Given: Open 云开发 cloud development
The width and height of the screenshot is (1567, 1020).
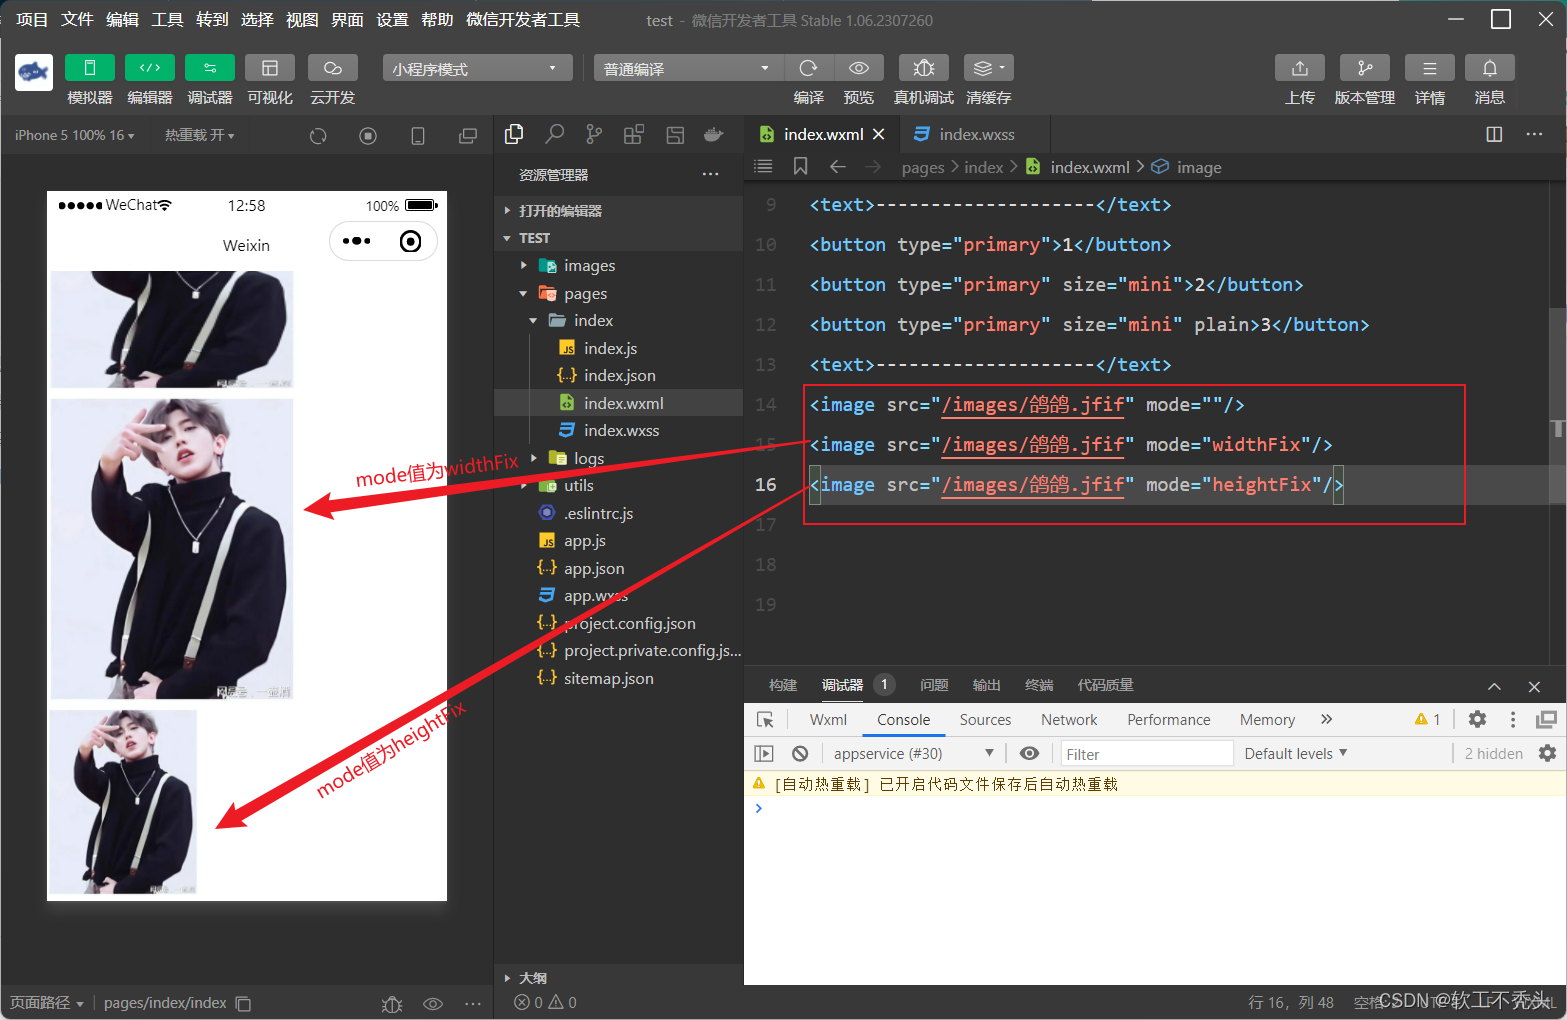Looking at the screenshot, I should [x=333, y=68].
